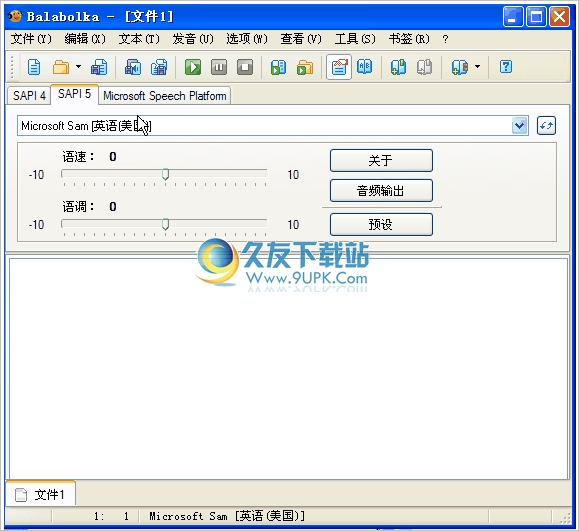Click inside the main text editing area
Screen dimensions: 579x531
point(288,369)
